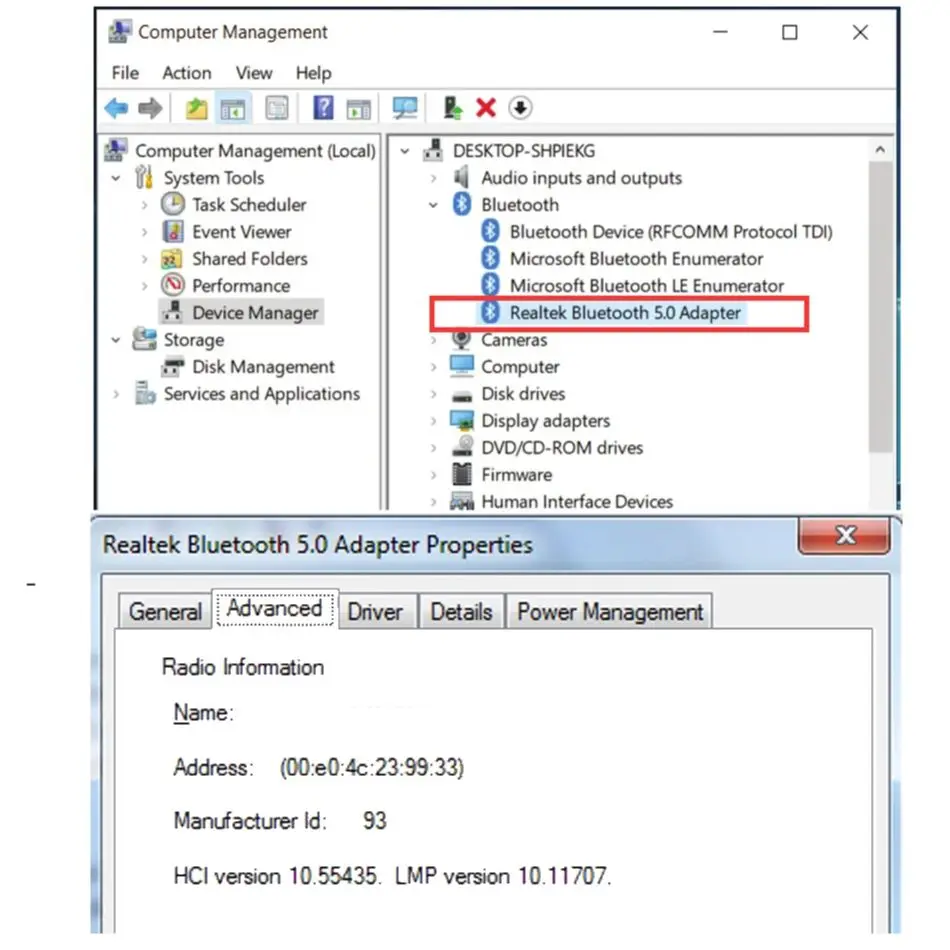
Task: Click the HCI version 10.55435 text
Action: point(277,876)
